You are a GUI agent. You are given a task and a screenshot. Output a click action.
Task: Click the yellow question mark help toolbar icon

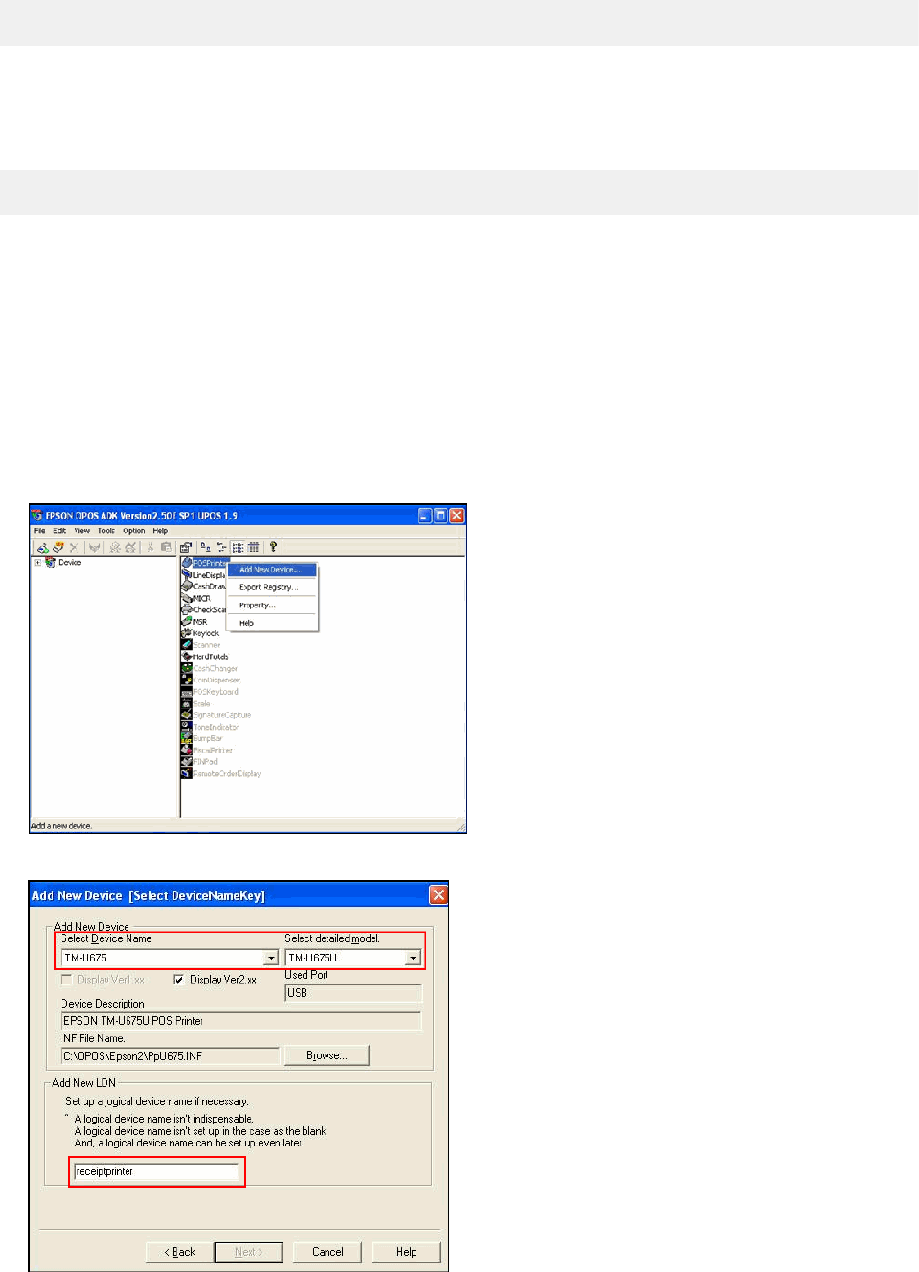click(x=273, y=547)
